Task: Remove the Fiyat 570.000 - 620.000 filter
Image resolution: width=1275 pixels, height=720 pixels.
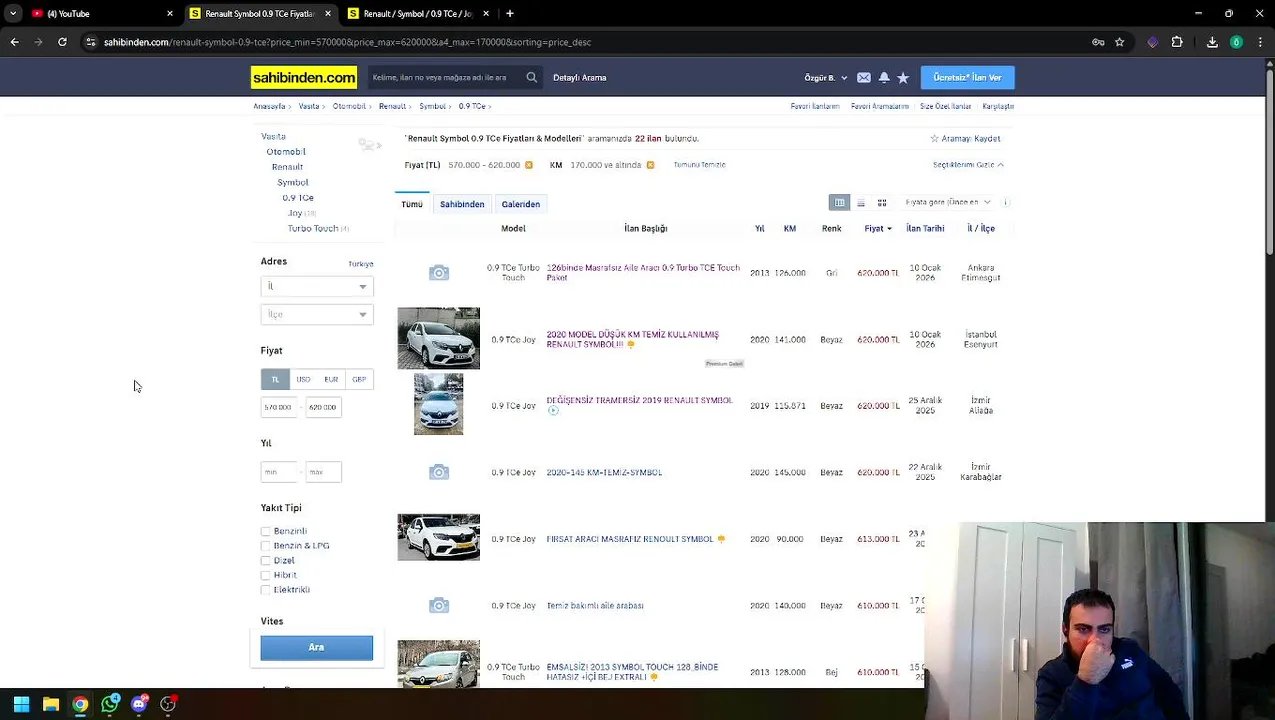Action: (x=529, y=165)
